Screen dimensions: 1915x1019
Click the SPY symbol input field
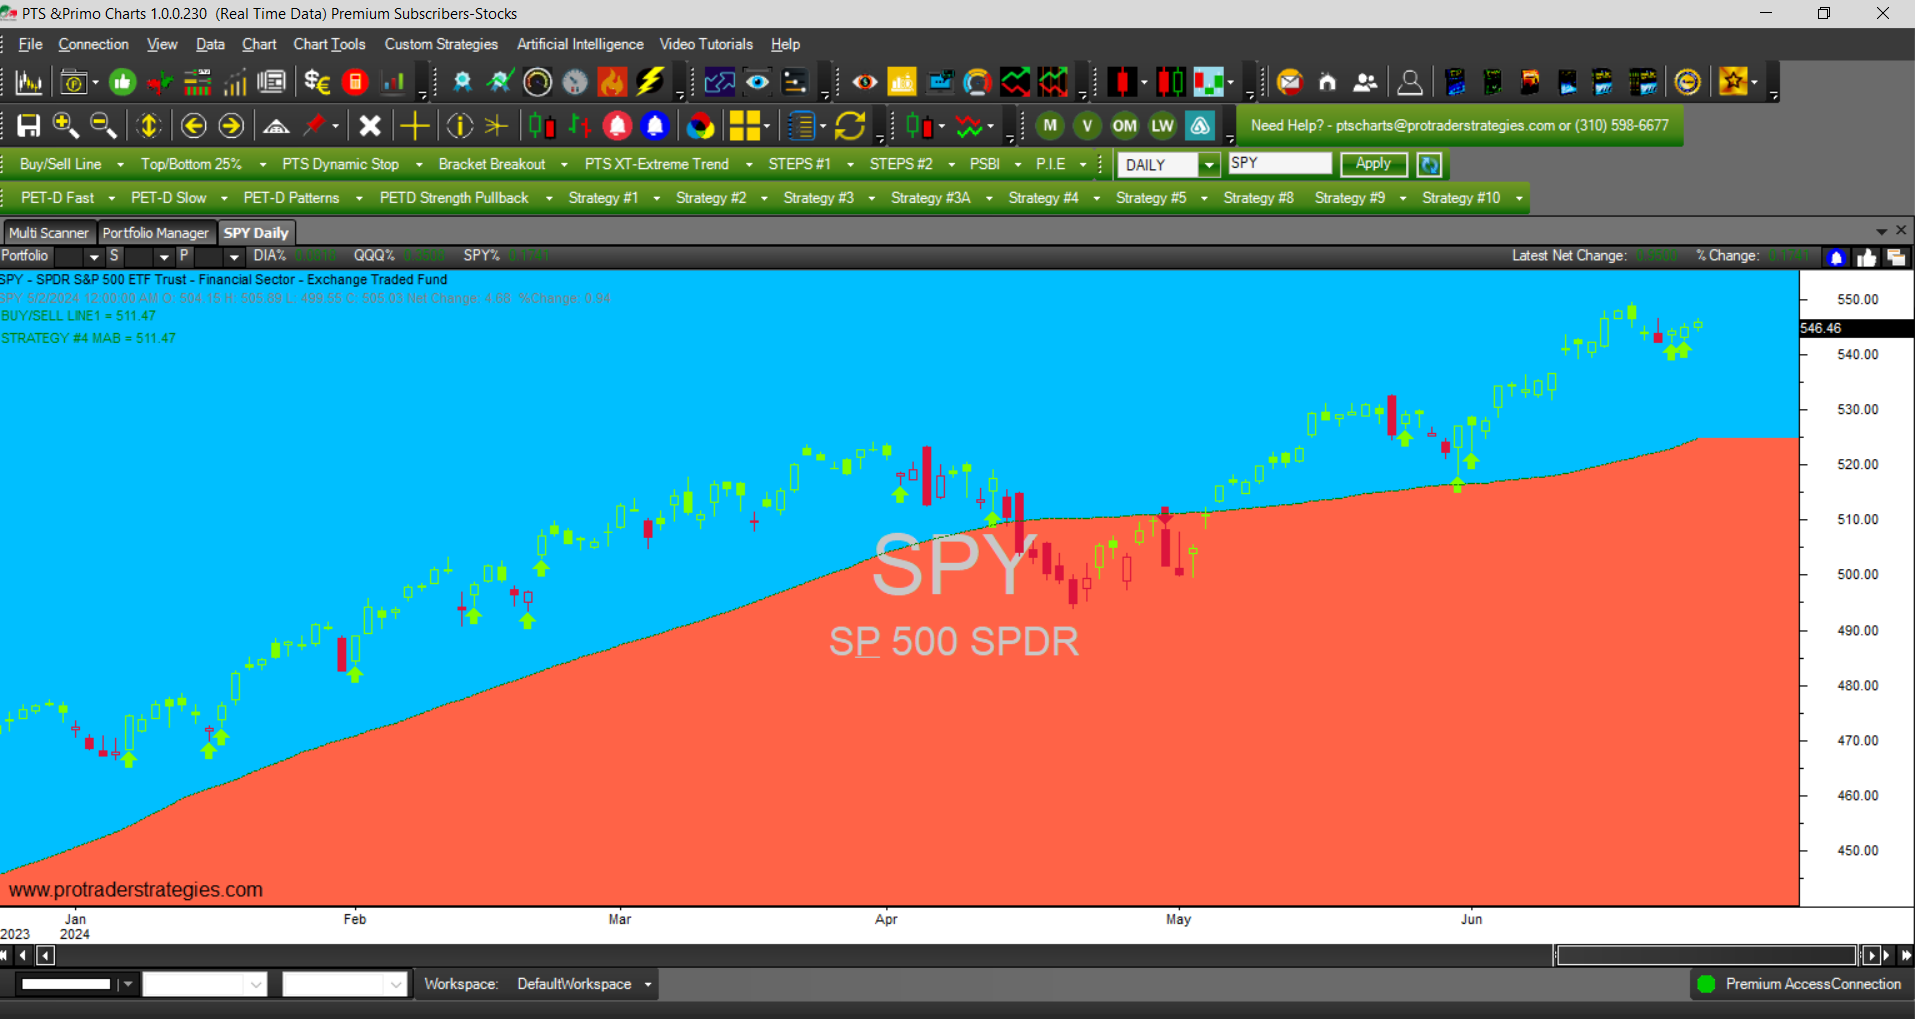pos(1280,163)
